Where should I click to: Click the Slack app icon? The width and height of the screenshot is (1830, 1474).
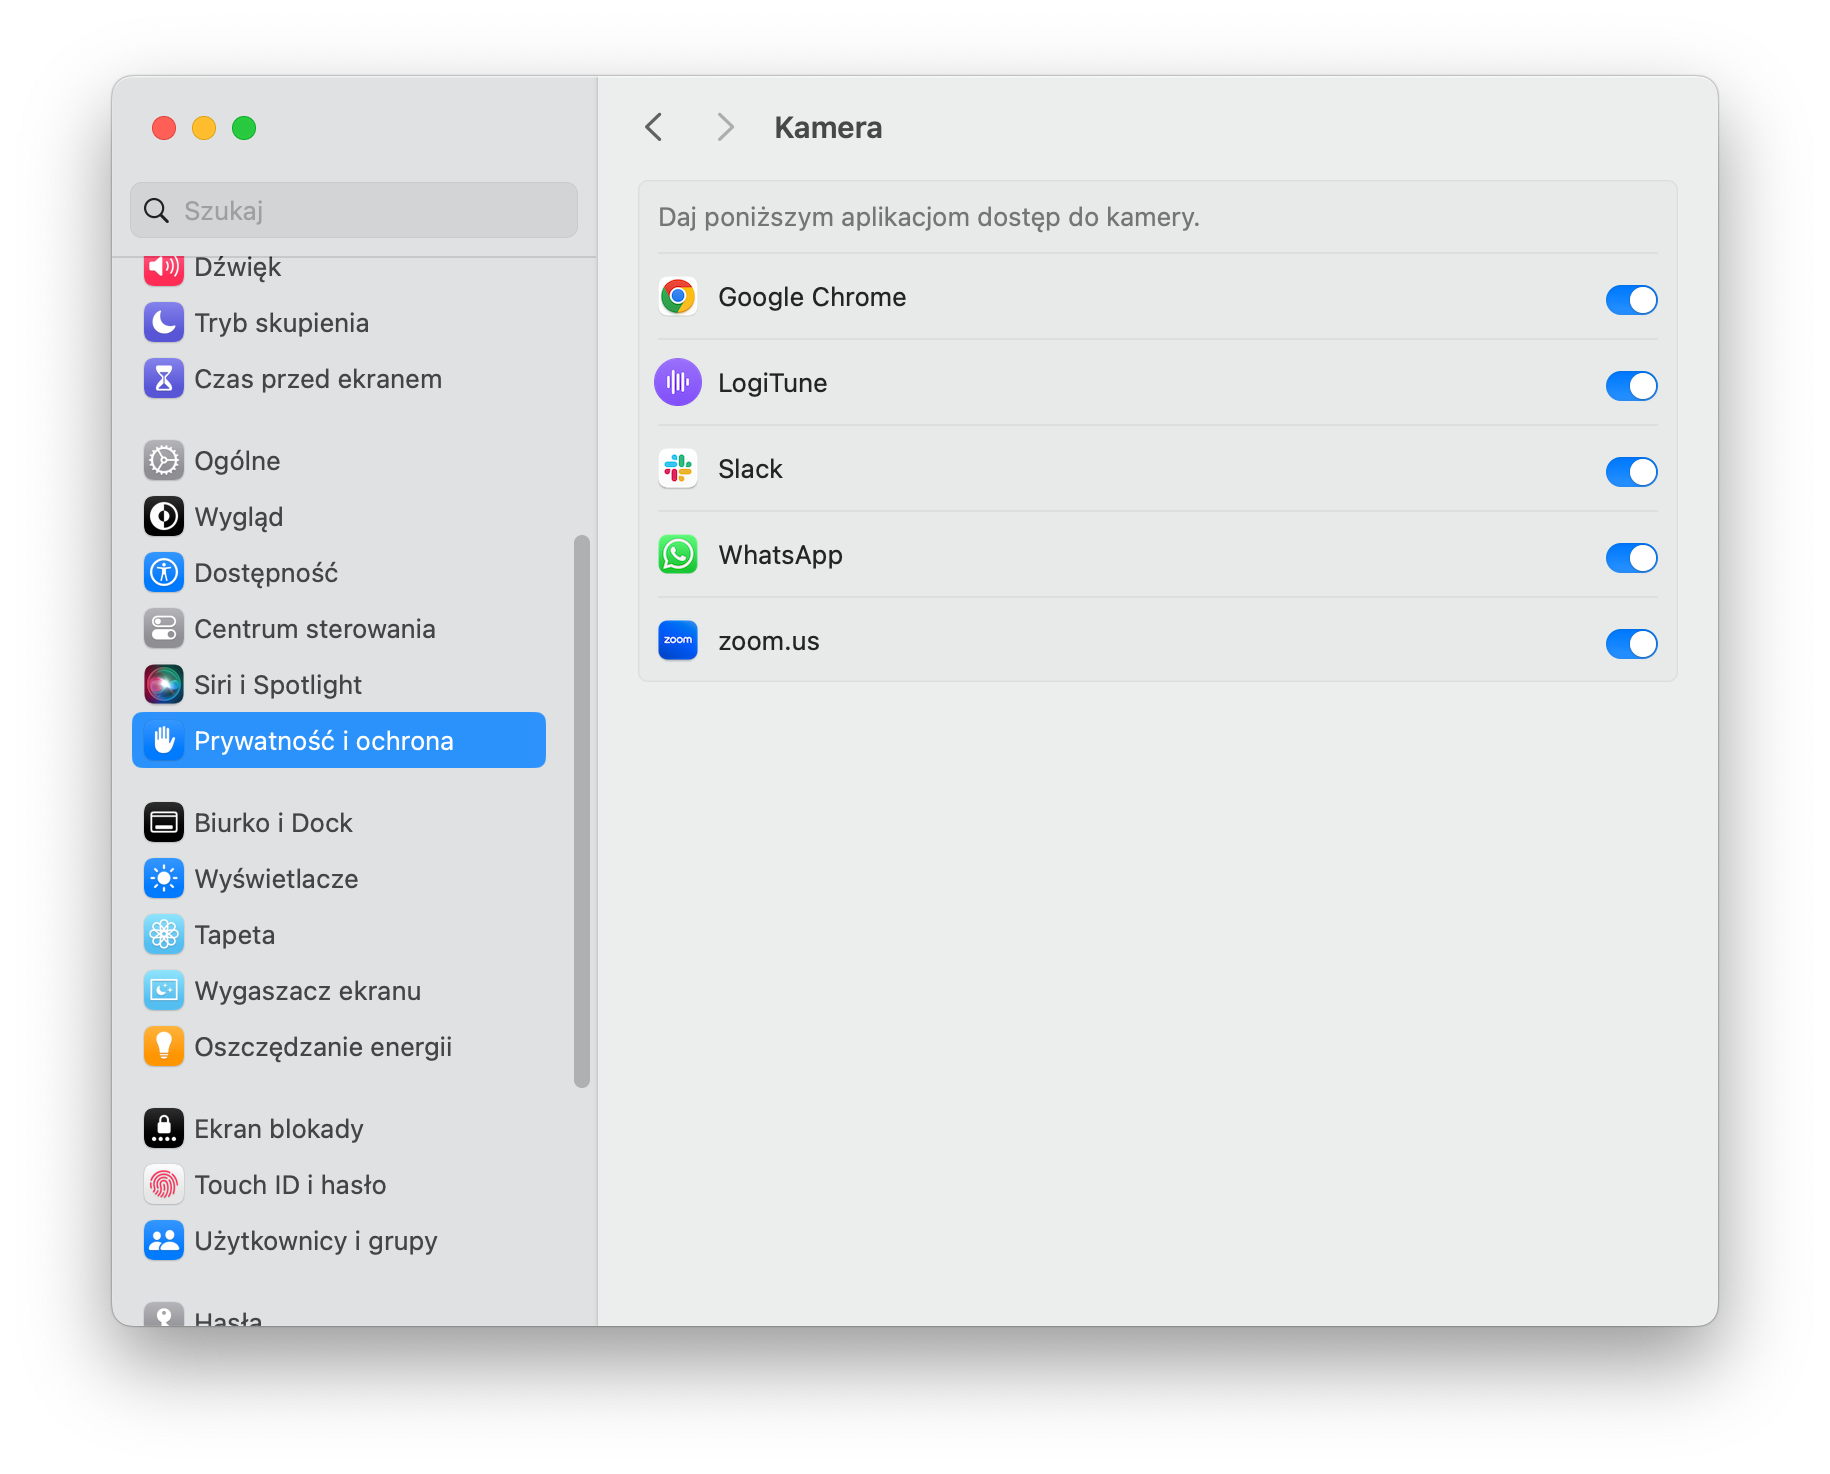[678, 469]
